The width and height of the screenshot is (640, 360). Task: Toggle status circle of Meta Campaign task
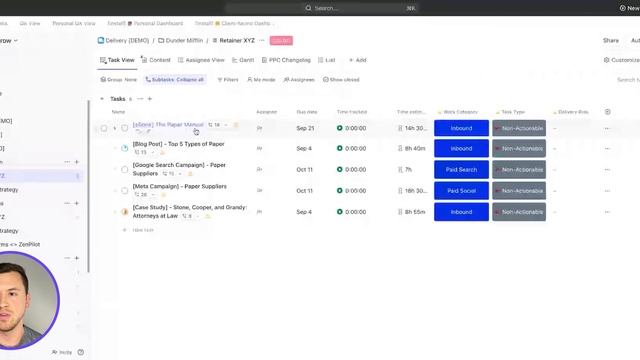click(124, 191)
